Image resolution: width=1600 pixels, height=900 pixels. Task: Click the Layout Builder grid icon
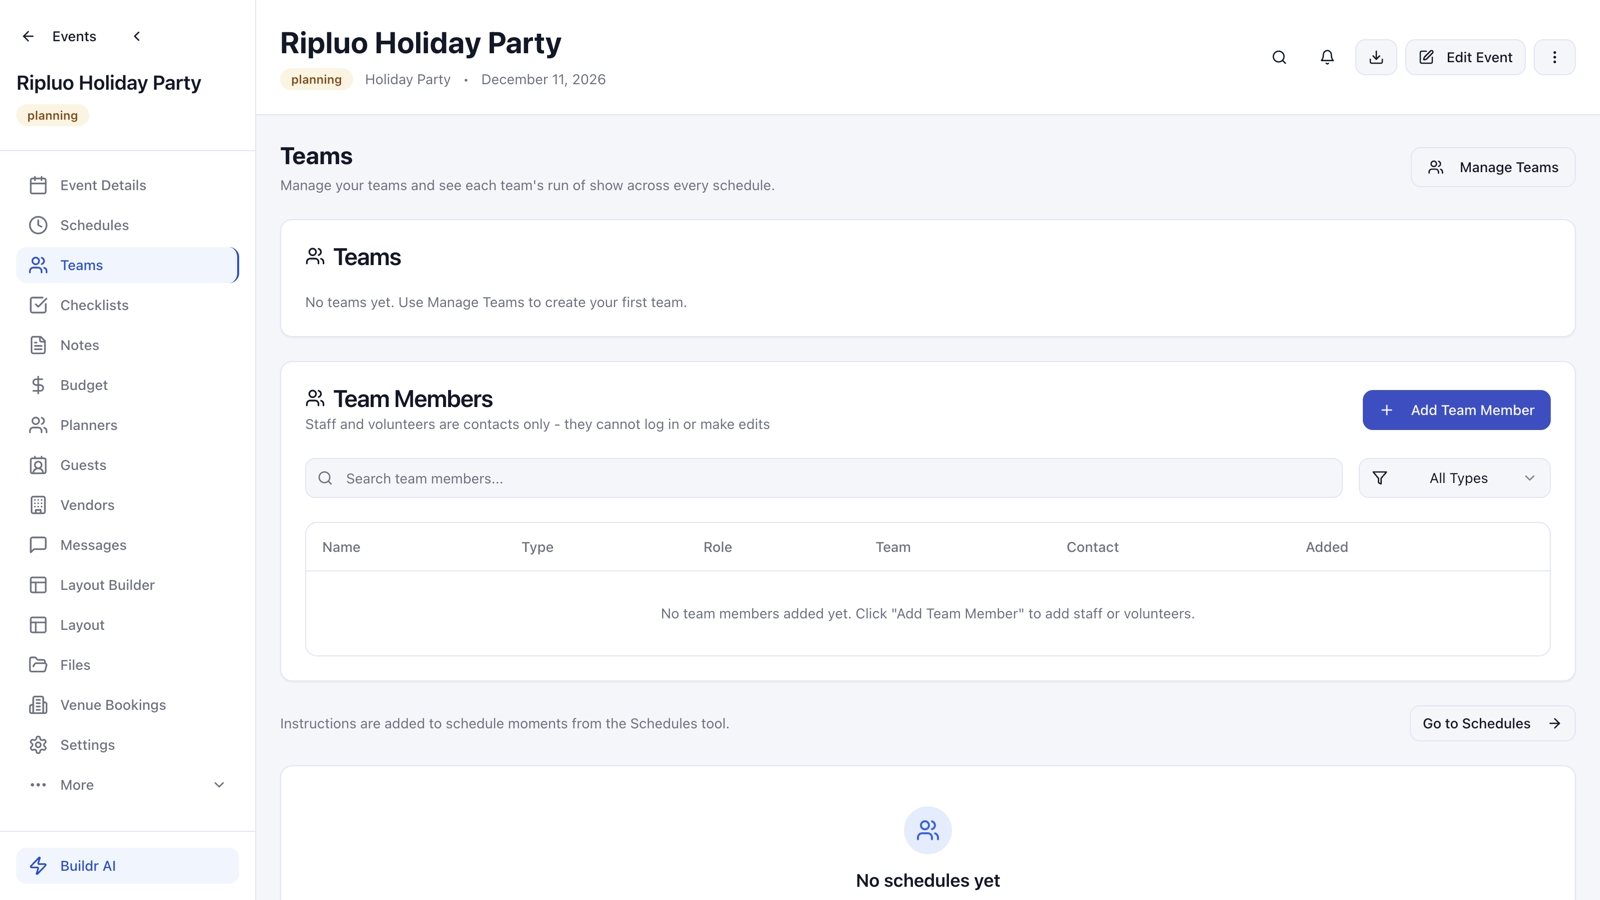38,585
